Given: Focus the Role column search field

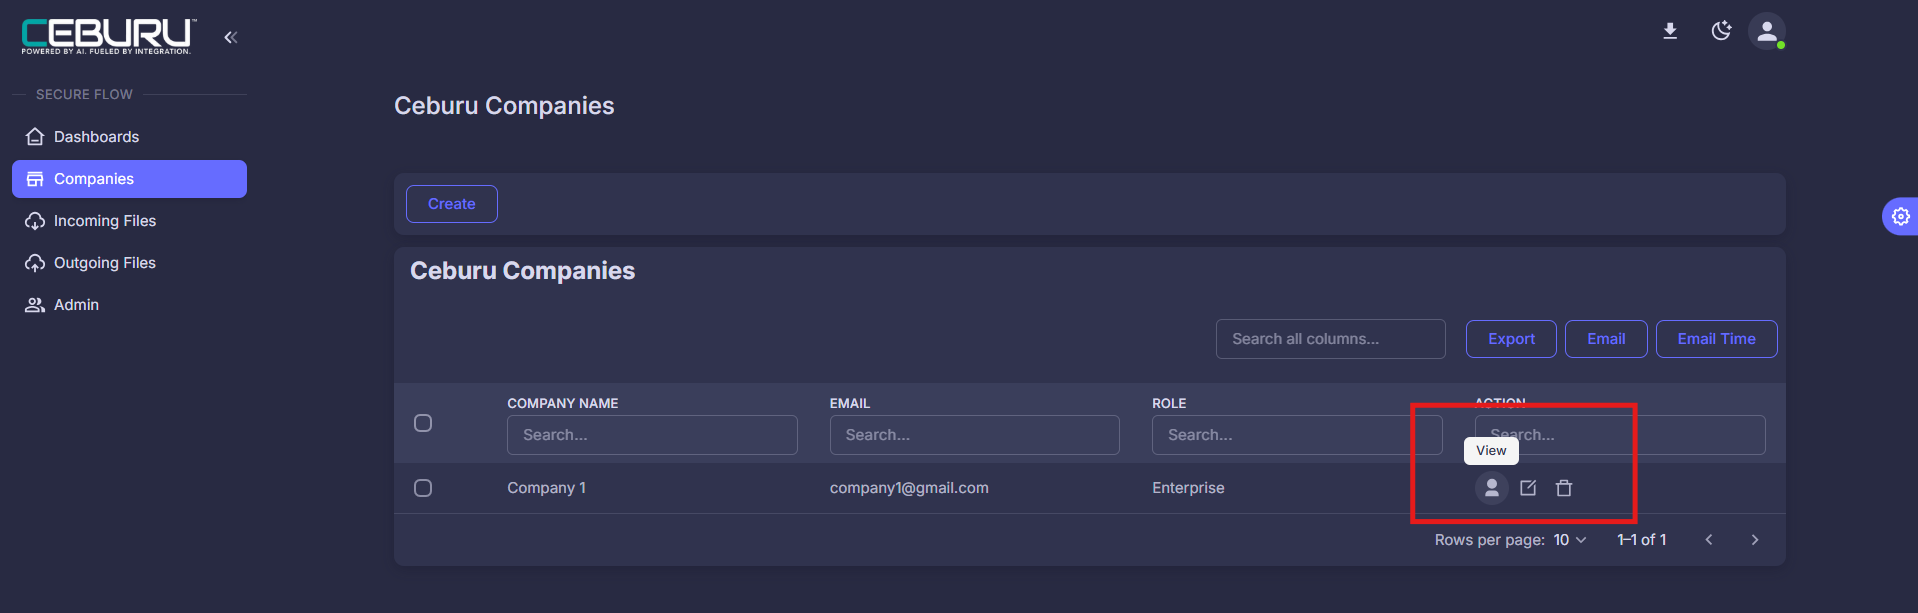Looking at the screenshot, I should [x=1297, y=435].
